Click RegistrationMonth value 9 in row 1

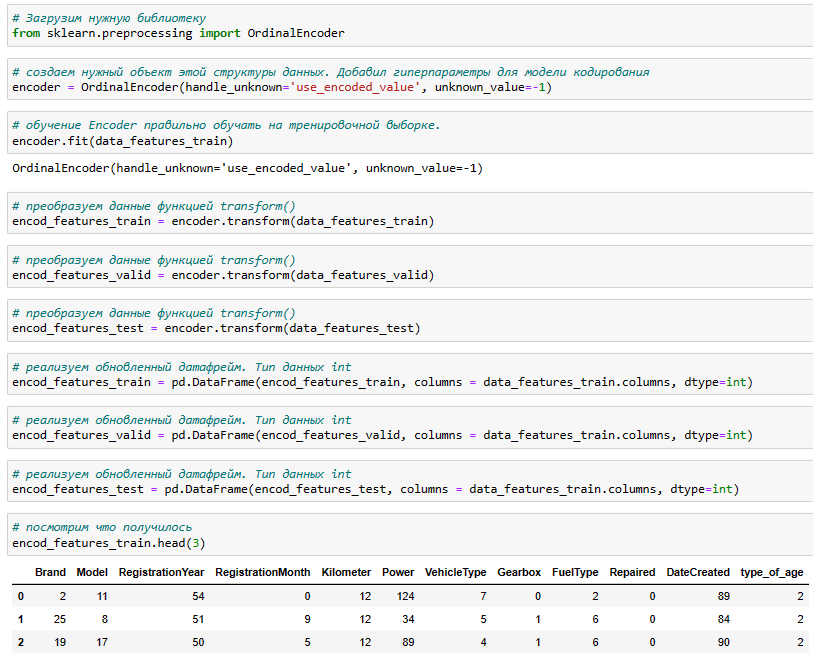pyautogui.click(x=307, y=619)
